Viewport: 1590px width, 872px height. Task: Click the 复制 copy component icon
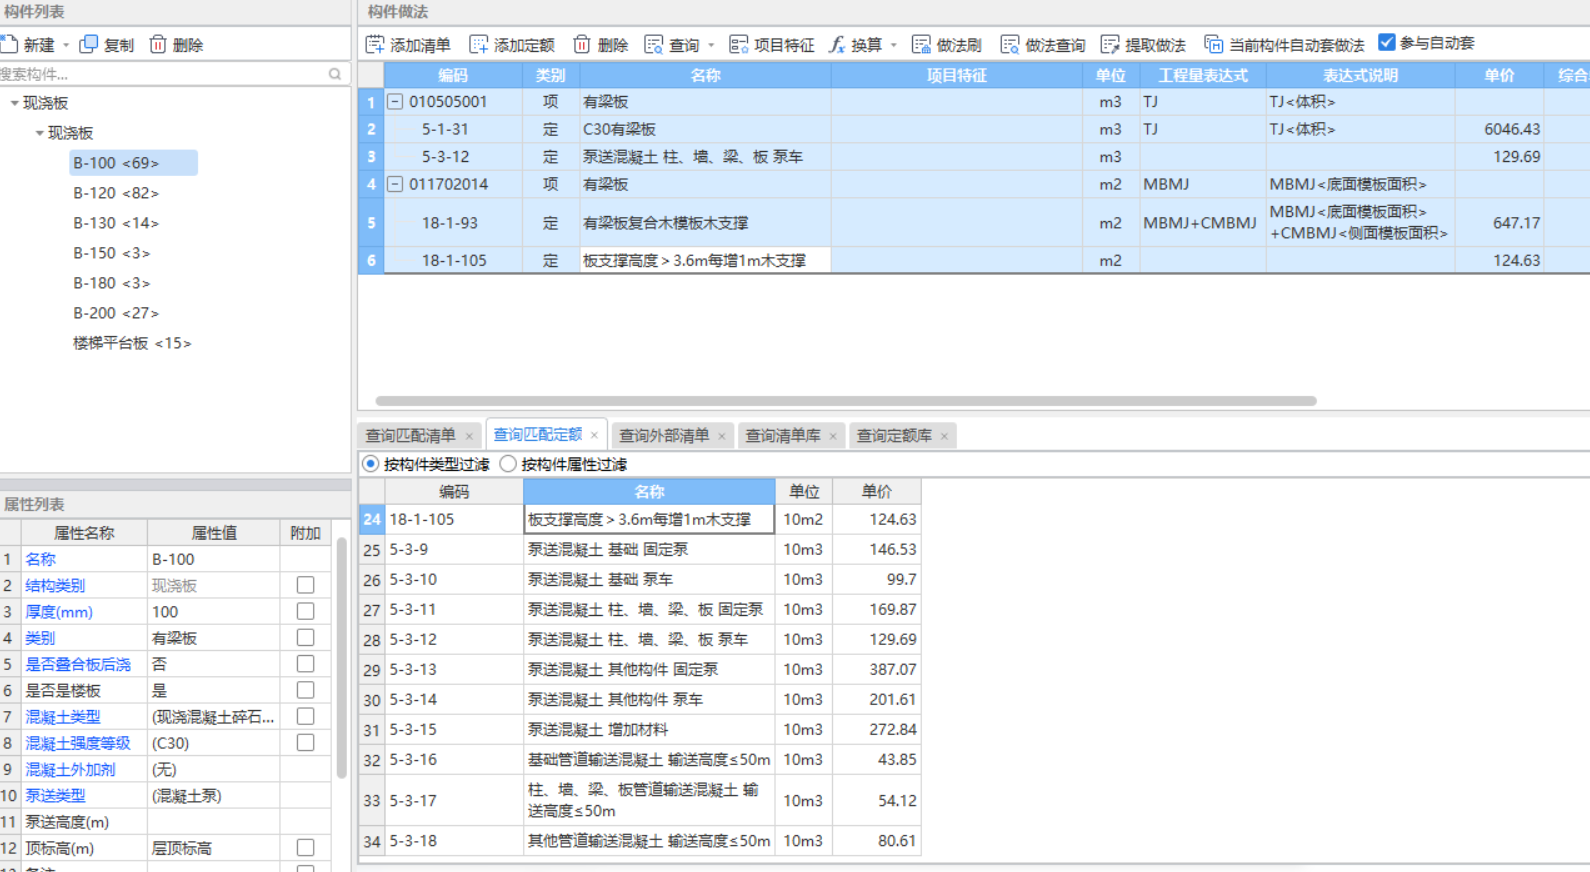(89, 44)
